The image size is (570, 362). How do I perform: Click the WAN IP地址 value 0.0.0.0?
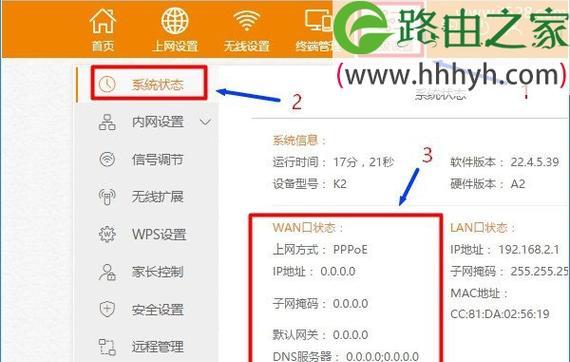click(338, 272)
